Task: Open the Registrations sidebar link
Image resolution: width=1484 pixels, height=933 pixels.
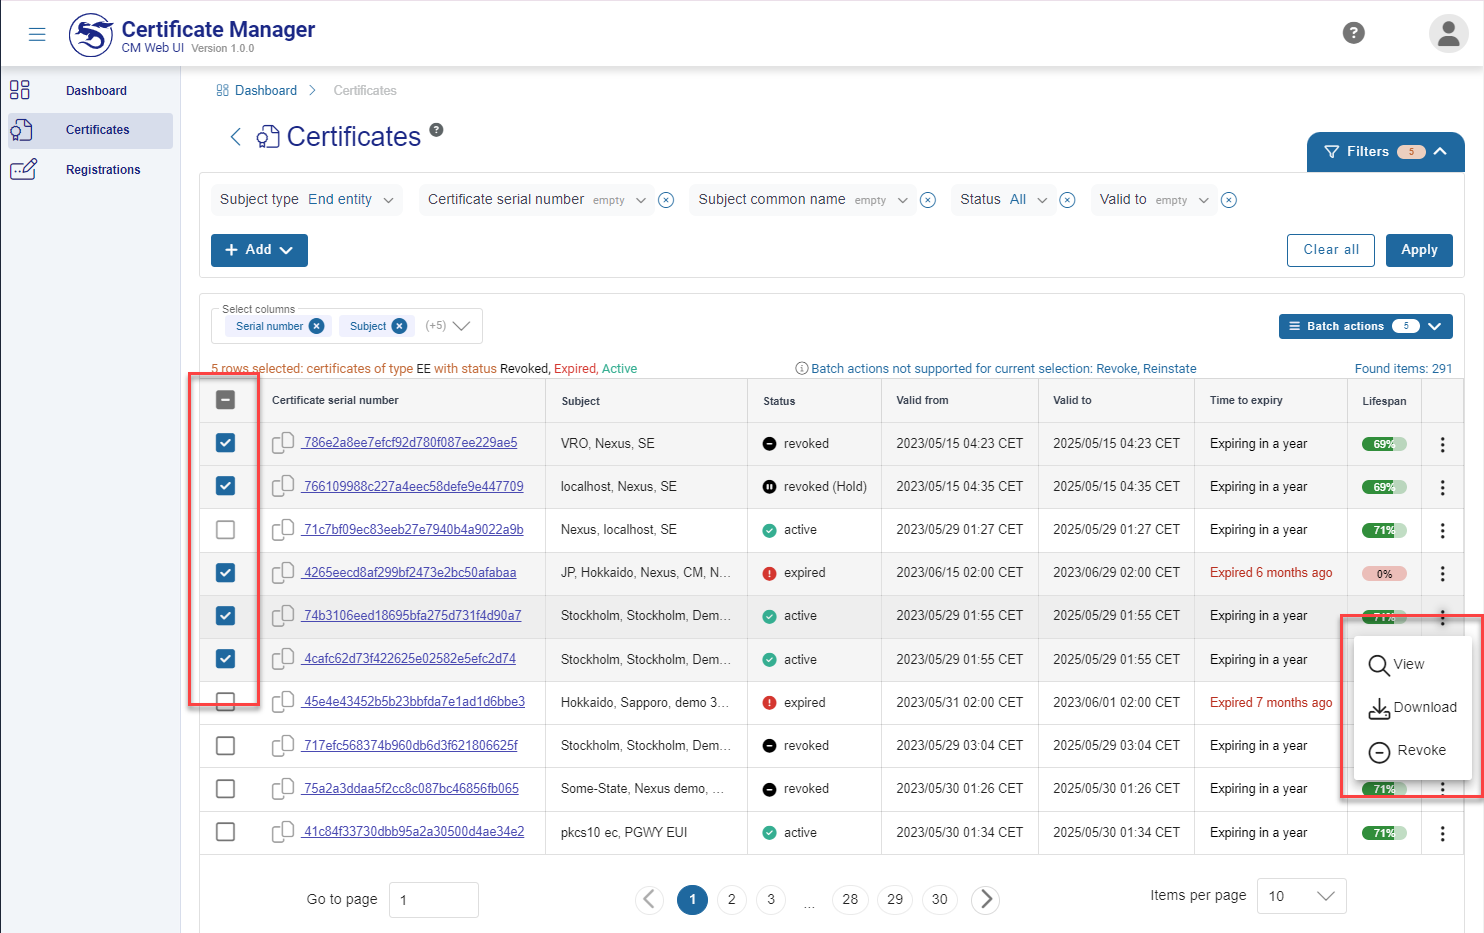Action: (x=103, y=170)
